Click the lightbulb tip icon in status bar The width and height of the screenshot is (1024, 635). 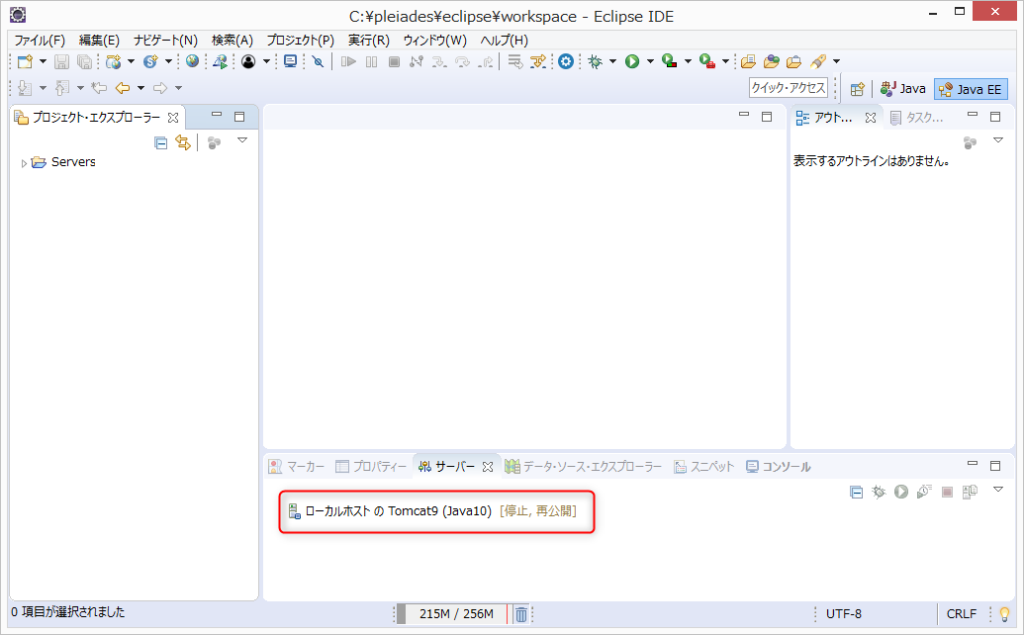(x=1004, y=614)
